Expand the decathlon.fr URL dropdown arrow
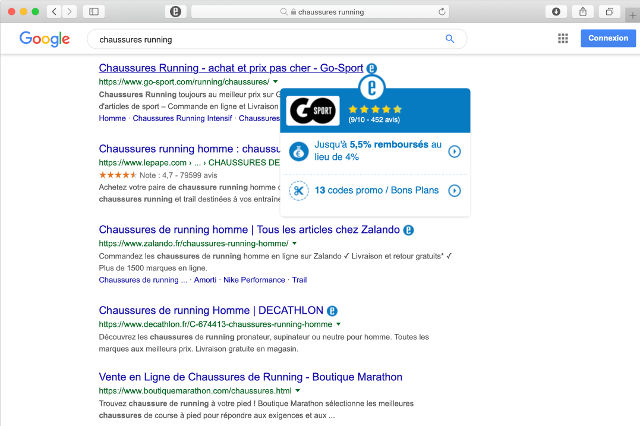Viewport: 640px width, 426px height. point(338,324)
